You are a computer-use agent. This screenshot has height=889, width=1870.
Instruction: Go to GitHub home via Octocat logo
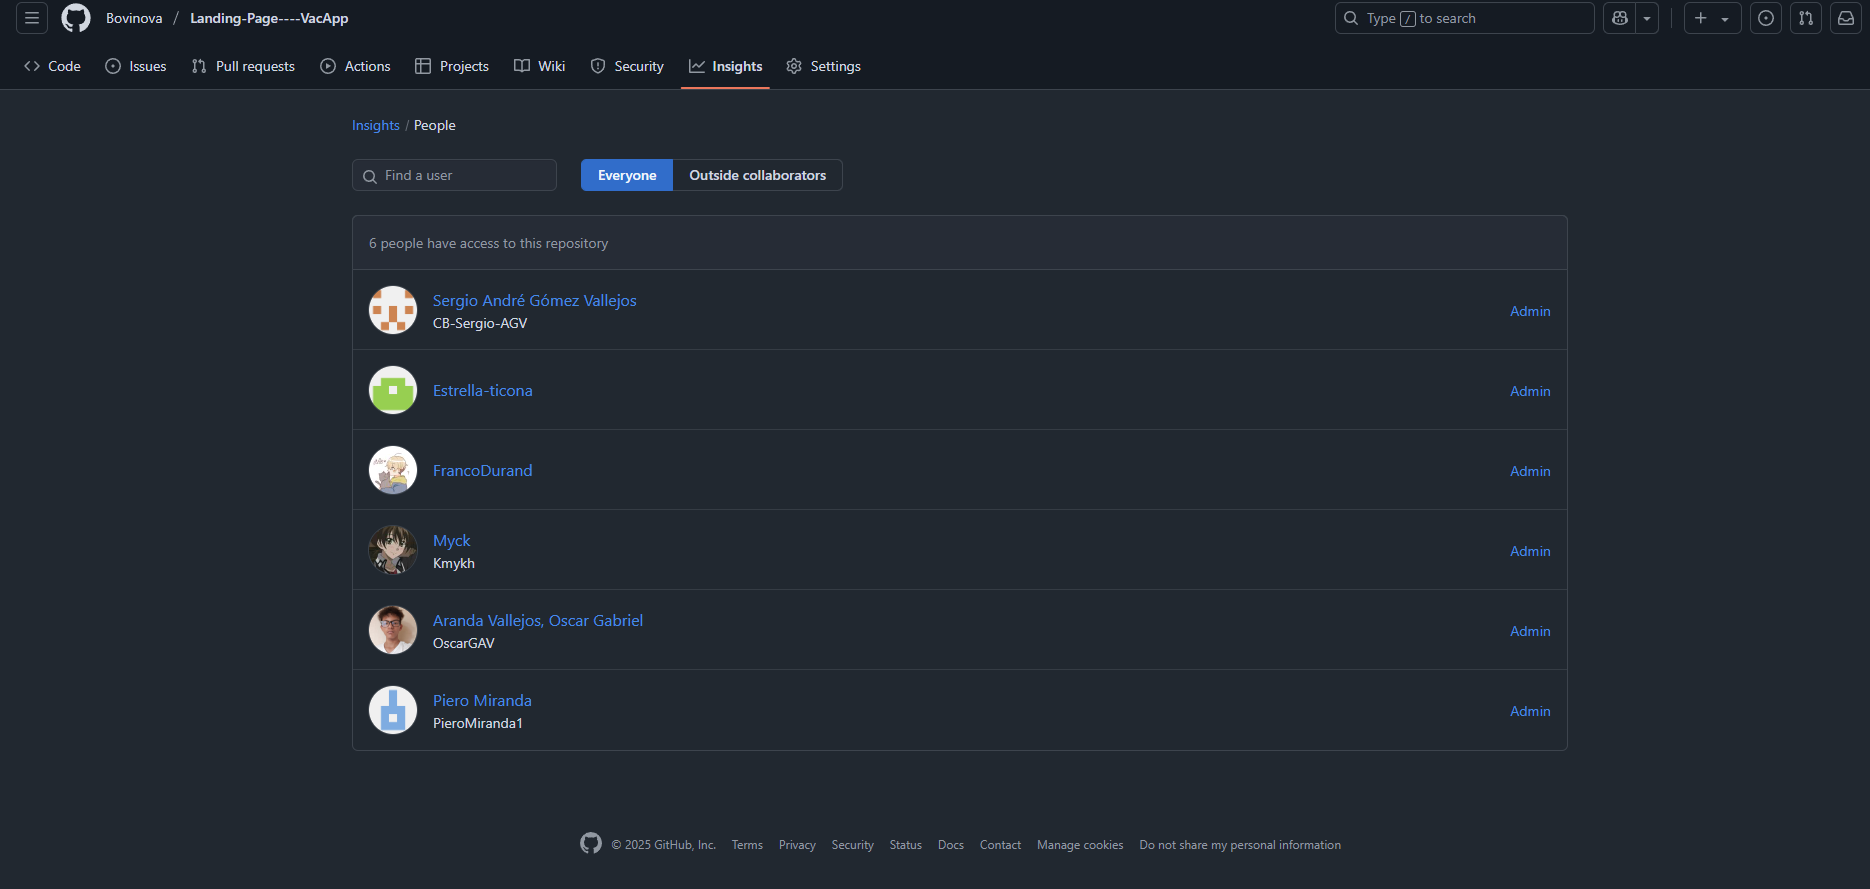pos(76,18)
